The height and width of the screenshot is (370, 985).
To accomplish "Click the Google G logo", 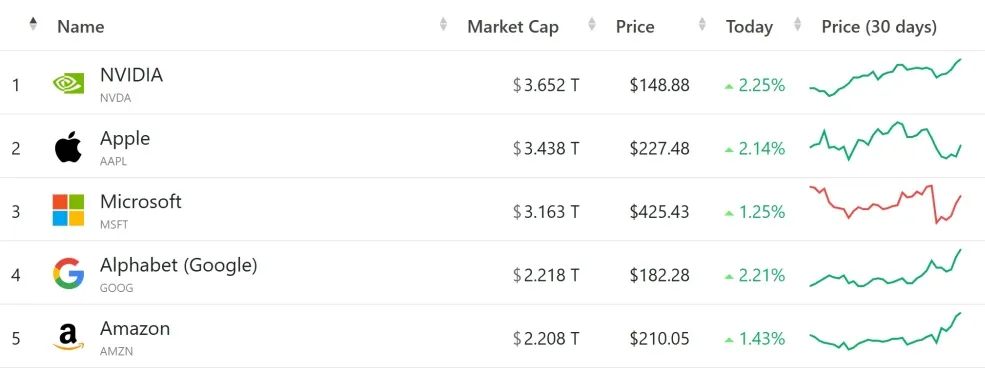I will click(68, 274).
